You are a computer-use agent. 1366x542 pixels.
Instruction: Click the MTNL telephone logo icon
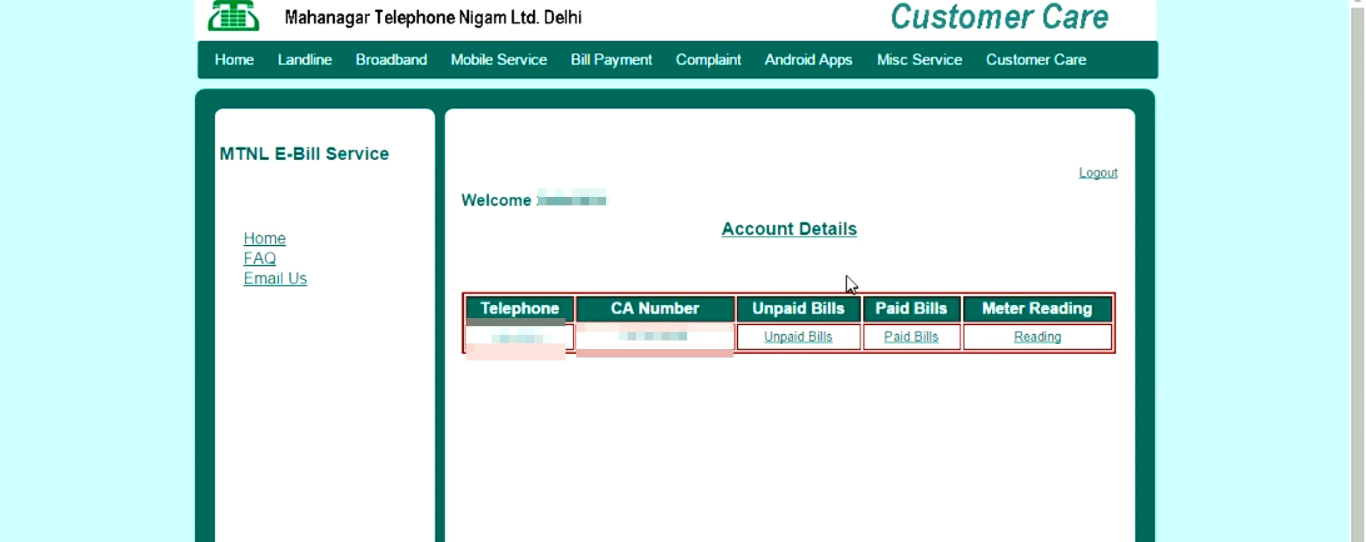(x=234, y=15)
